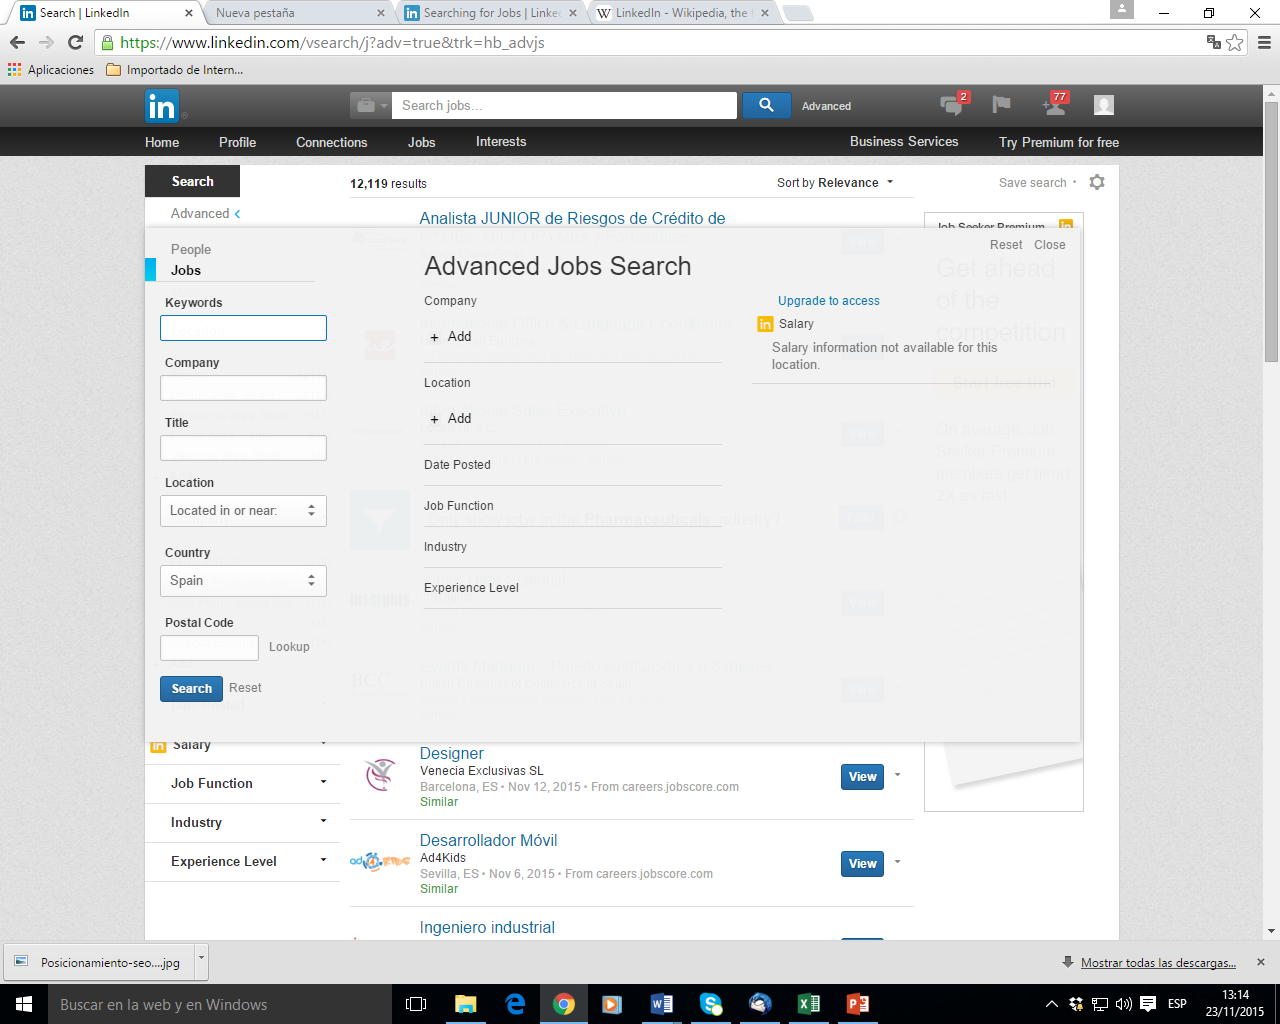The height and width of the screenshot is (1024, 1280).
Task: Open File Explorer from the taskbar
Action: 466,1004
